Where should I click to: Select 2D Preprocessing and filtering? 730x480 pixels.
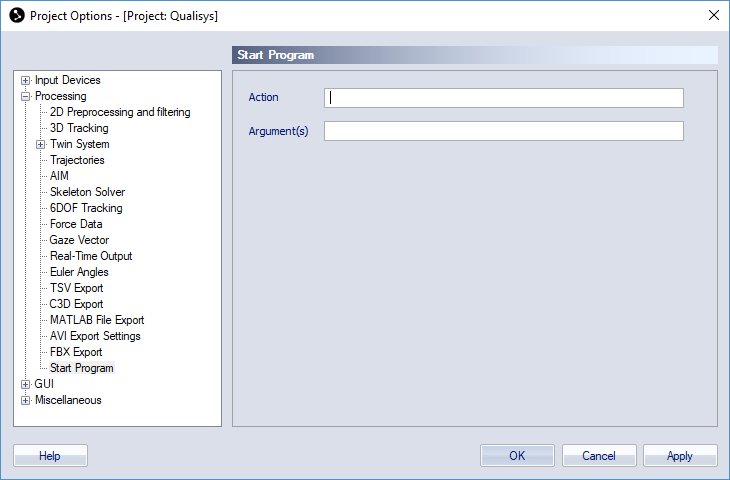point(120,112)
